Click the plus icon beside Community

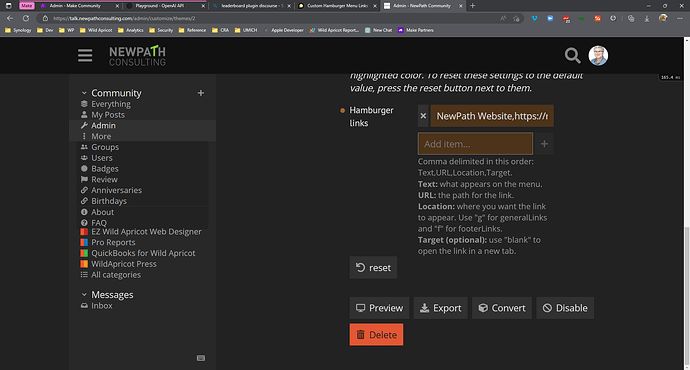pos(201,93)
